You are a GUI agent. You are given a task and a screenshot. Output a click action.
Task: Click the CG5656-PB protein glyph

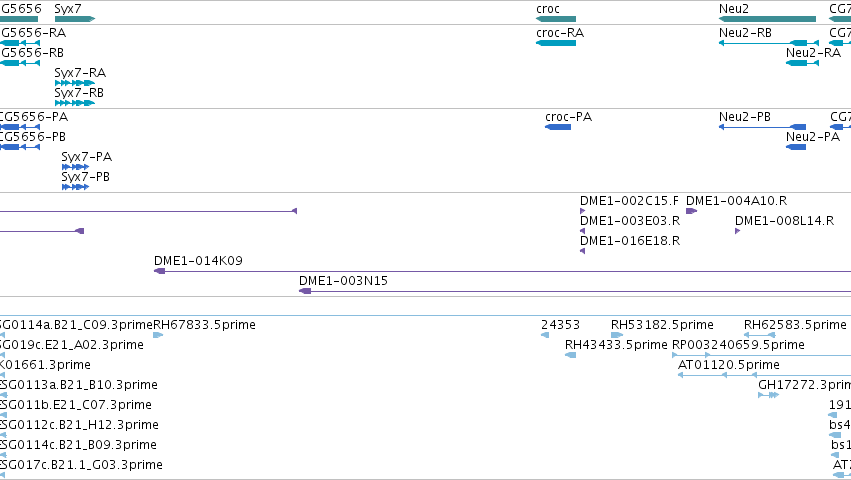pyautogui.click(x=20, y=147)
